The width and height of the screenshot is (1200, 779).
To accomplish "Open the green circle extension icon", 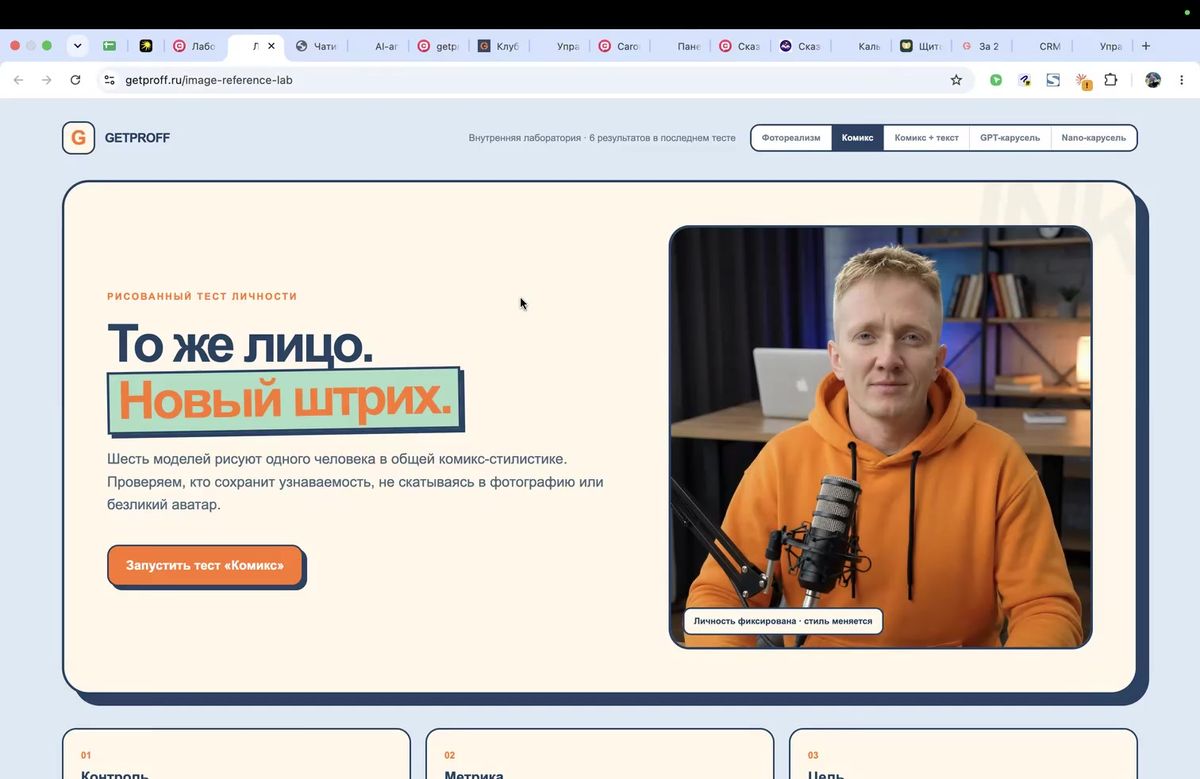I will click(x=996, y=80).
